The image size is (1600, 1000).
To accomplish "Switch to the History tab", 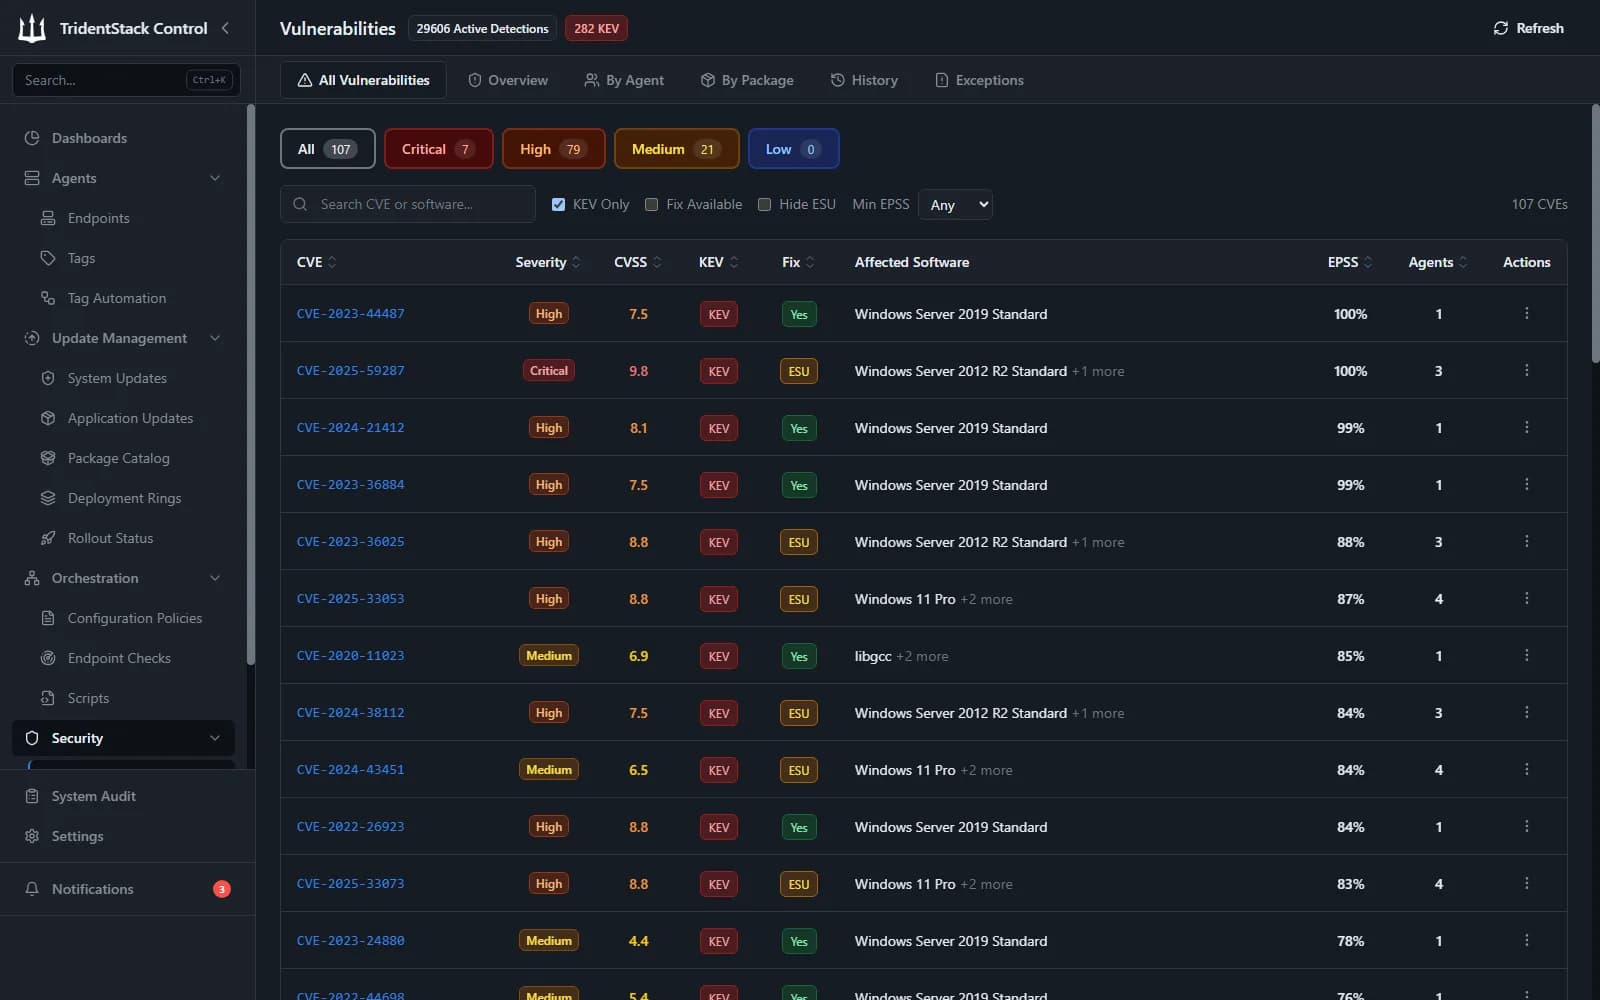I will (x=864, y=80).
